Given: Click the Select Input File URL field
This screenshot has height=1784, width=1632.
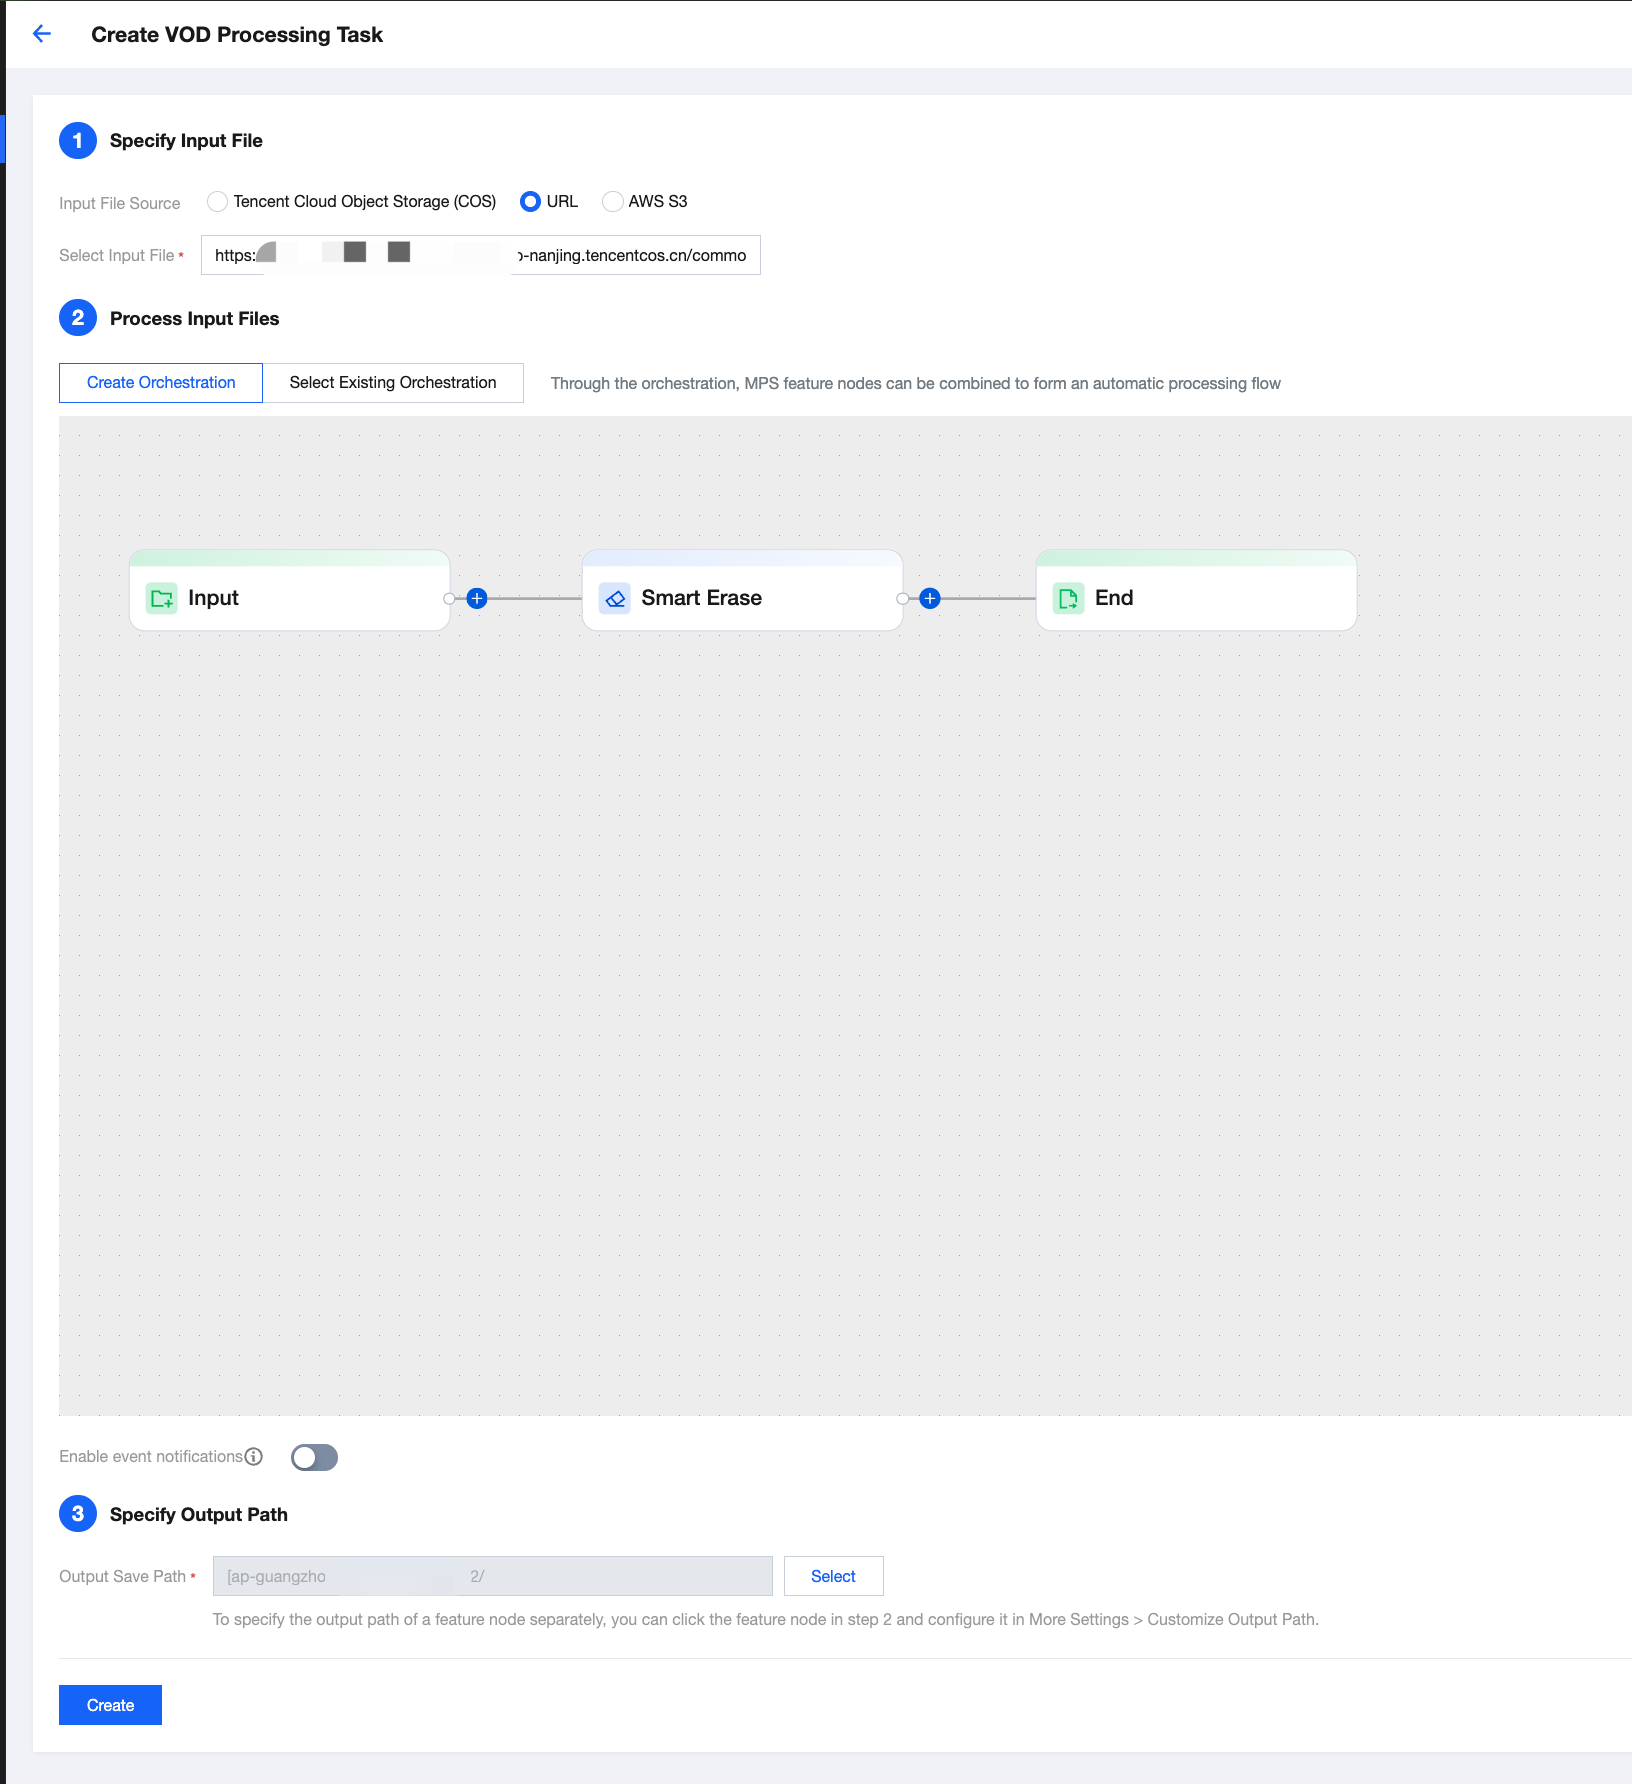Looking at the screenshot, I should tap(480, 255).
